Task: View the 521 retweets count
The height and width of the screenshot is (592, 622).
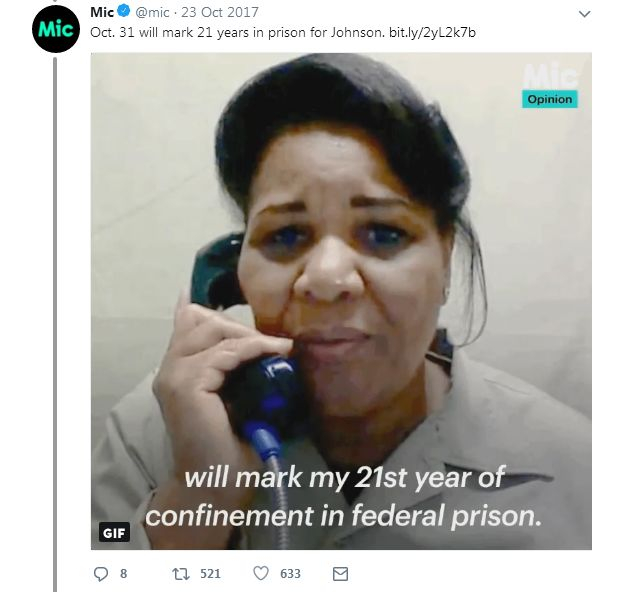Action: click(x=210, y=574)
